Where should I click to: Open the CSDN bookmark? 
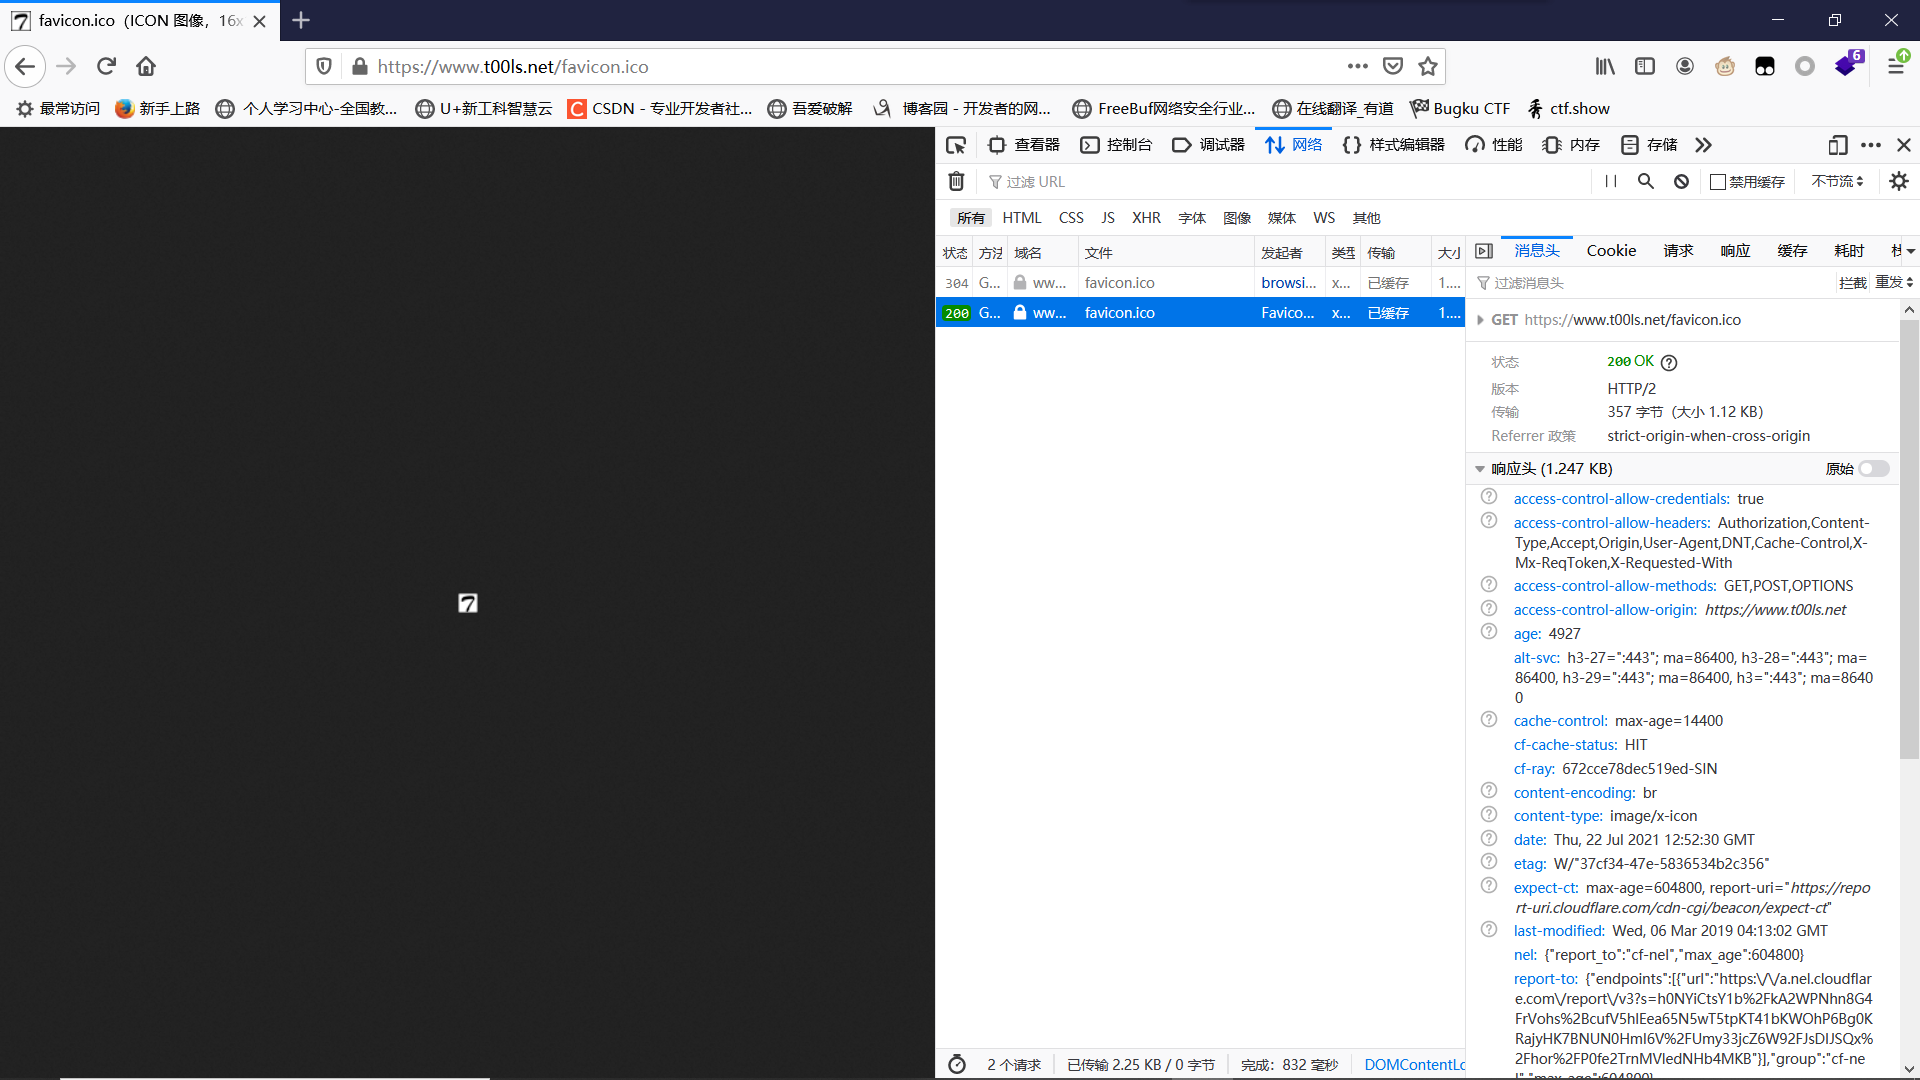660,108
